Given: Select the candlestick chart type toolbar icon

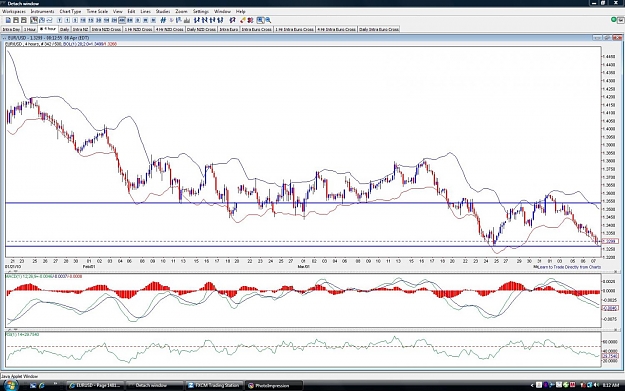Looking at the screenshot, I should point(34,20).
